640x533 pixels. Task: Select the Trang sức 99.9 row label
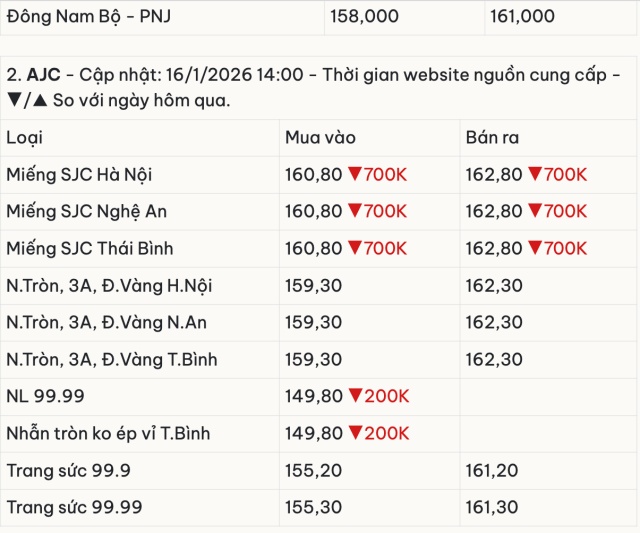coord(67,470)
